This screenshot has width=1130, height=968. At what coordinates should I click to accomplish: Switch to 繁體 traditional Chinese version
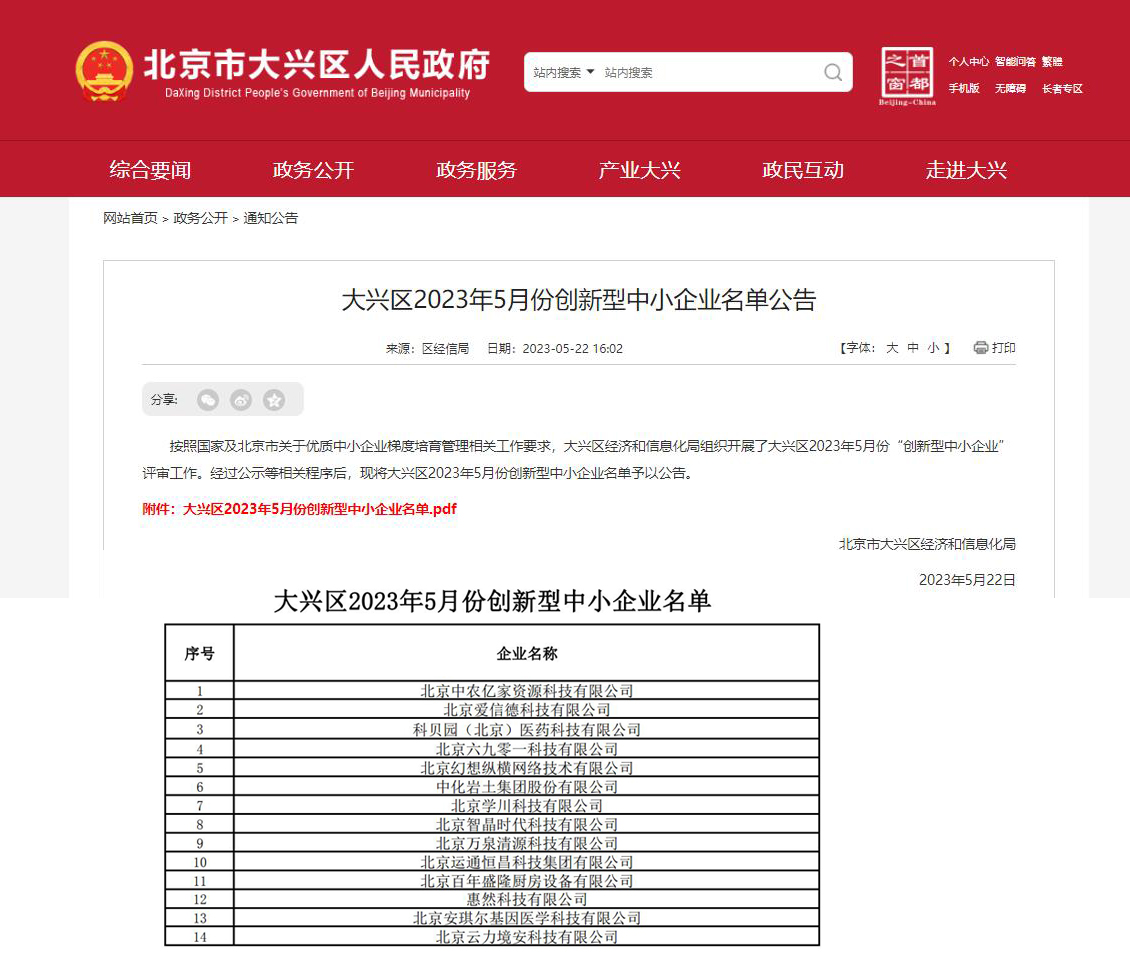[x=1052, y=61]
